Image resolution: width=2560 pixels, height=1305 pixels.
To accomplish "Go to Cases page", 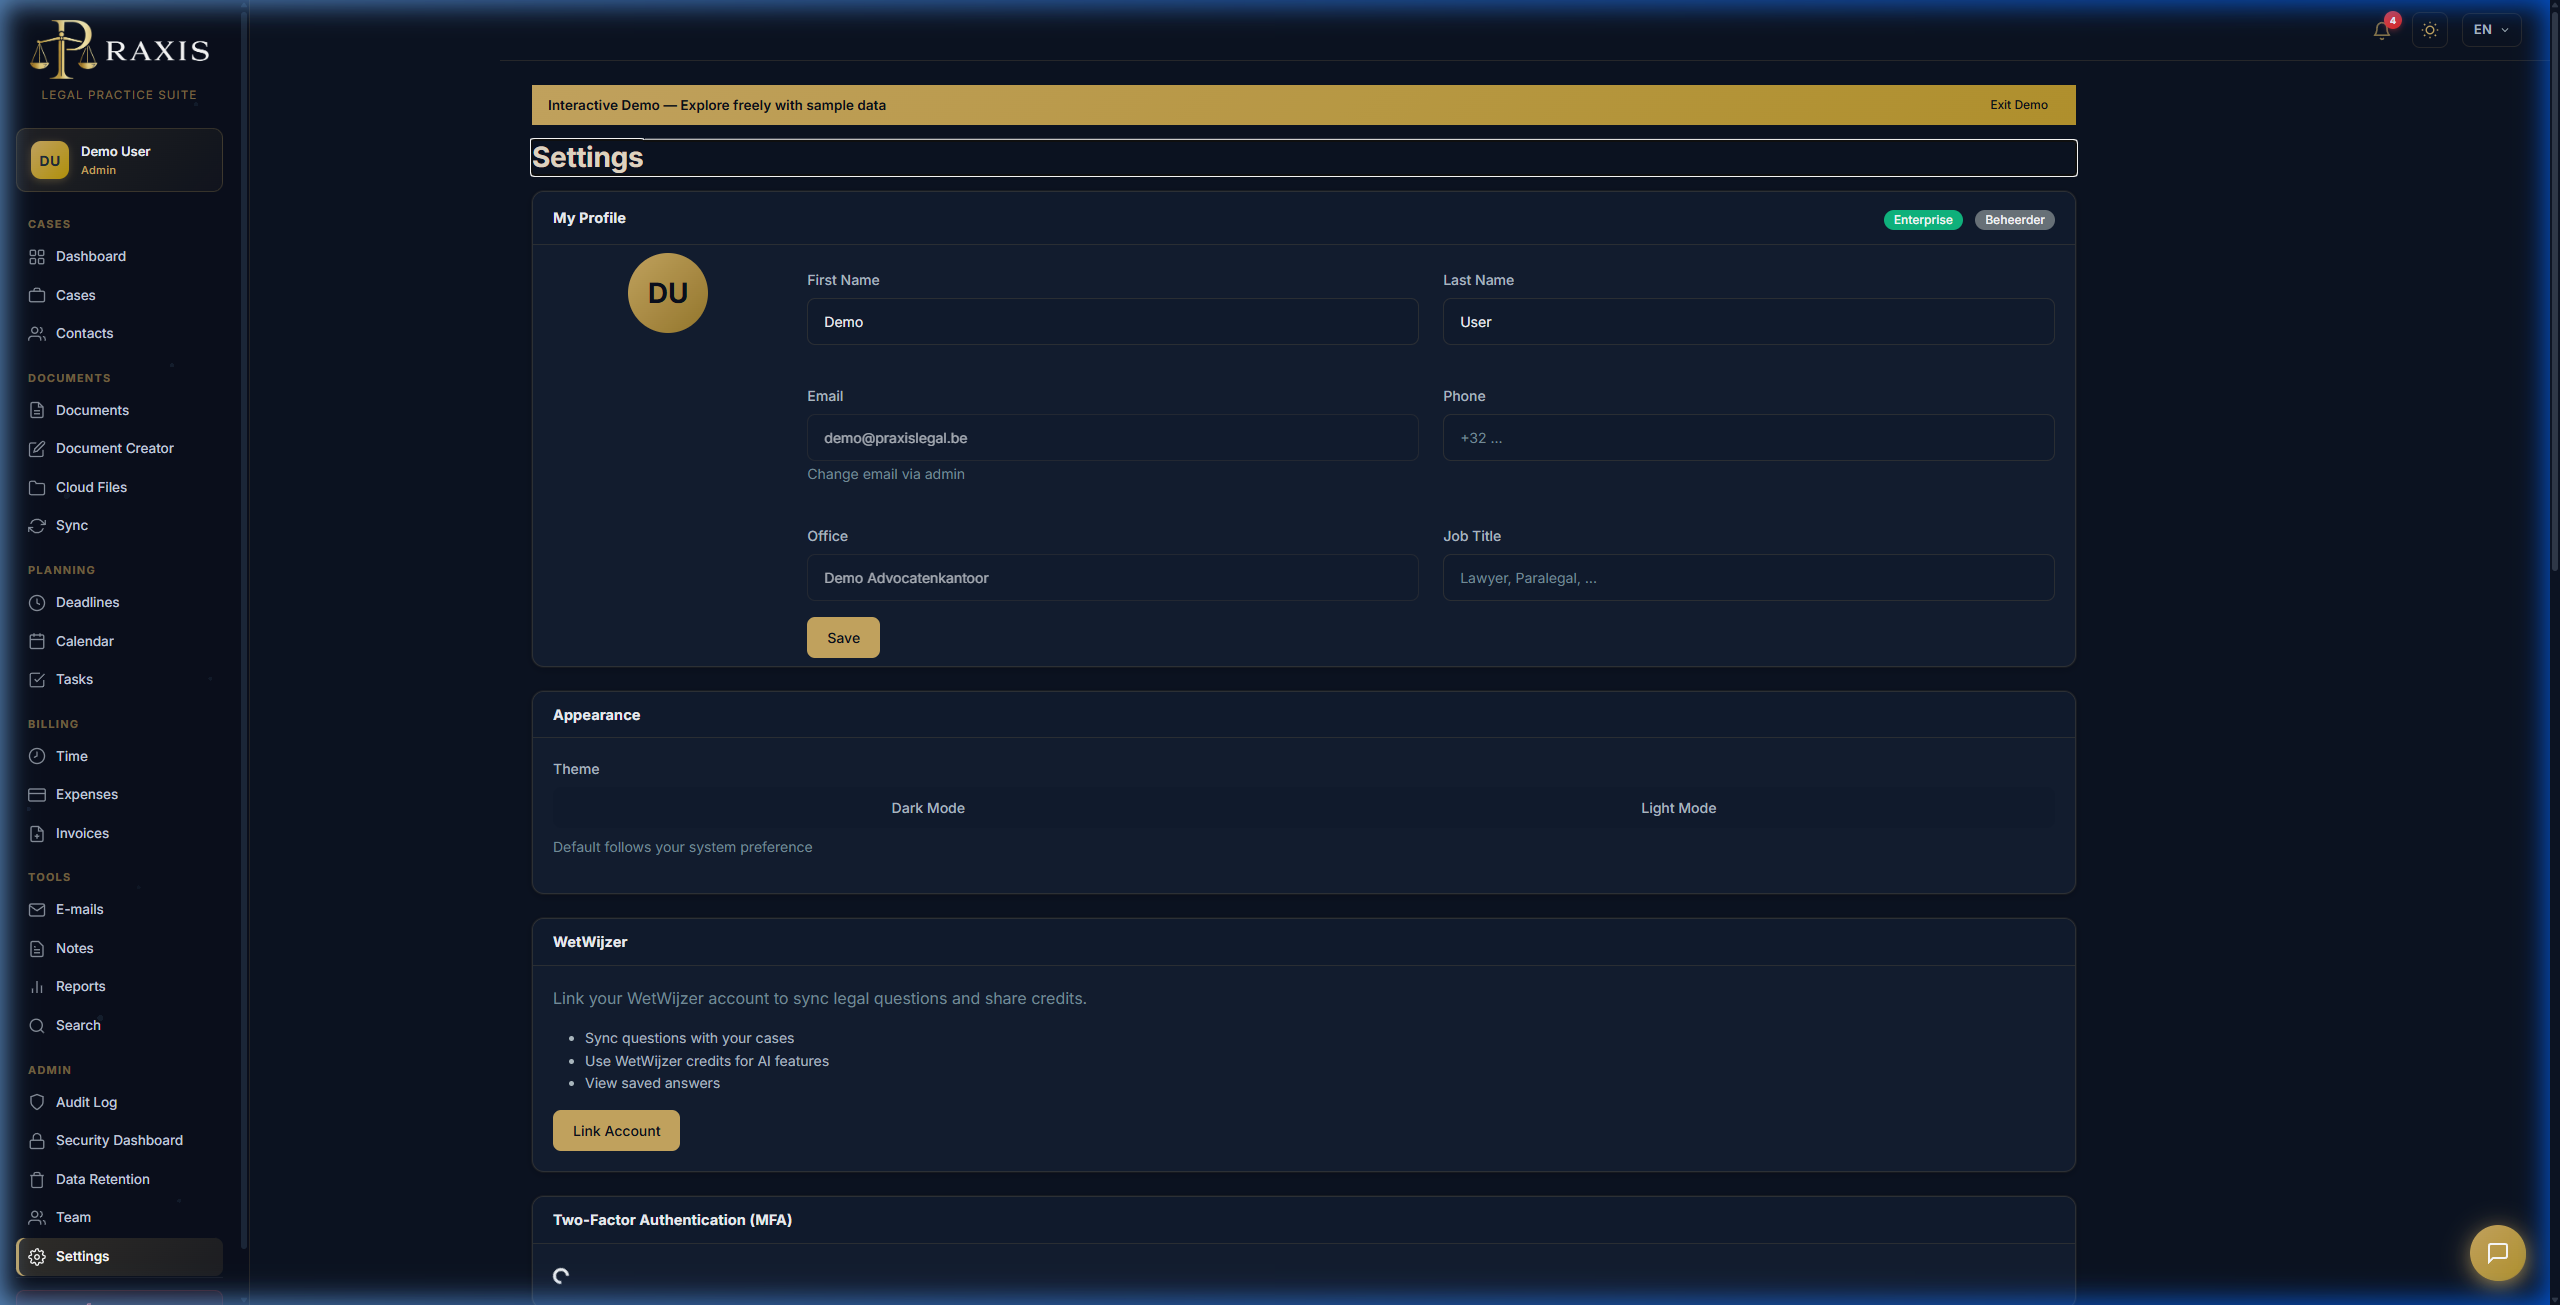I will coord(119,296).
